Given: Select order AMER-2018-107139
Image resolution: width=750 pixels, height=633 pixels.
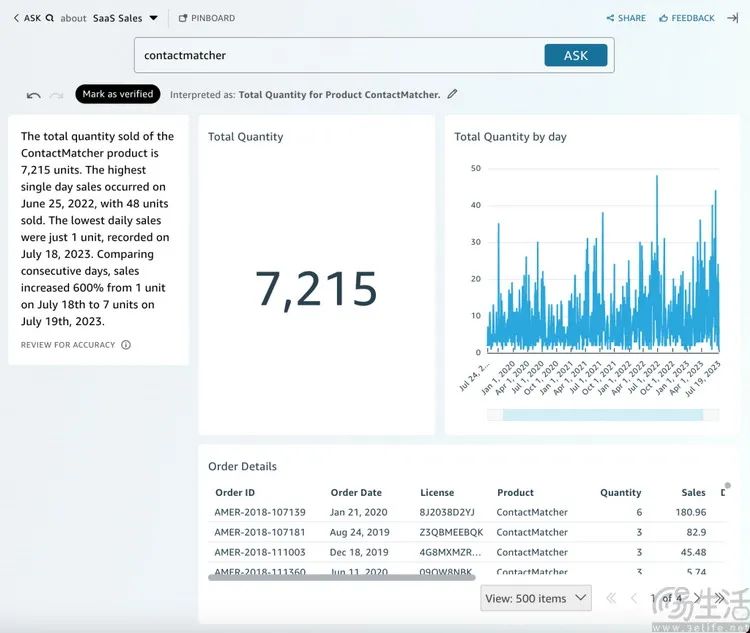Looking at the screenshot, I should [260, 512].
